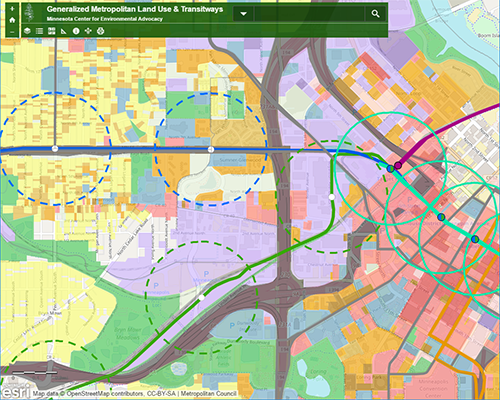Click the 'Sumner-Glenwood' map label
The height and width of the screenshot is (400, 500).
240,160
